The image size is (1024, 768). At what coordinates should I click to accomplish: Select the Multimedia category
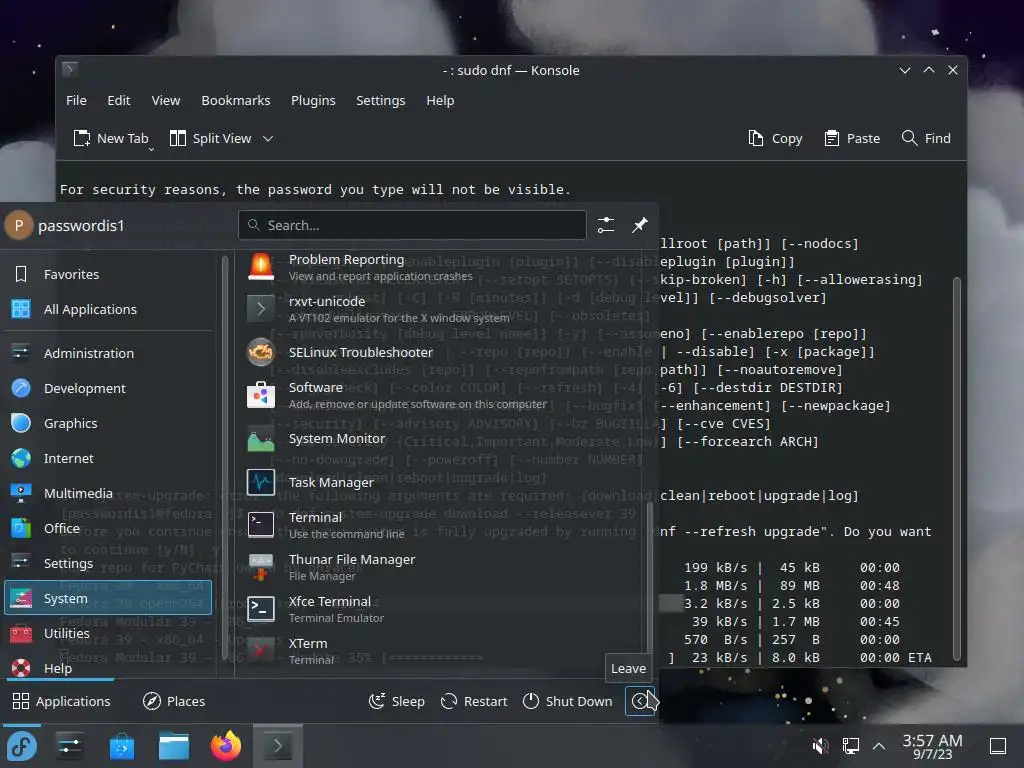coord(108,494)
